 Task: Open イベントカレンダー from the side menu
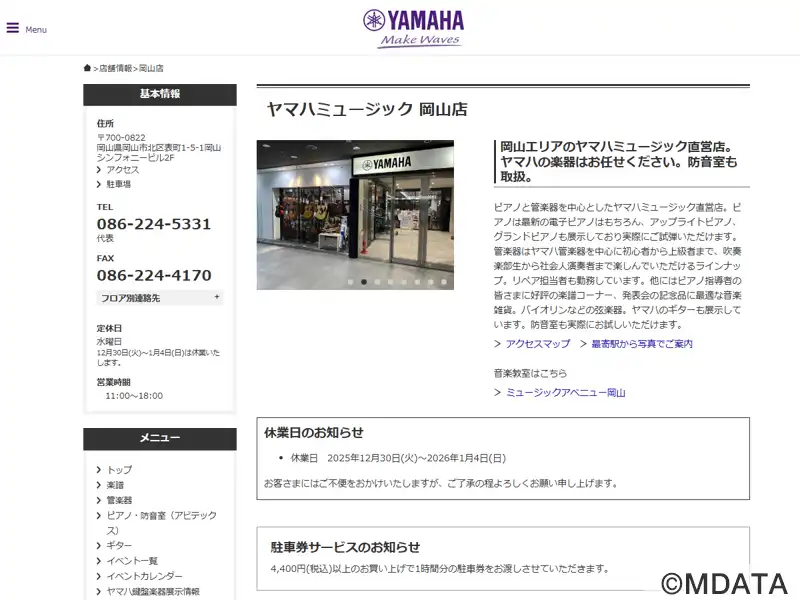tap(144, 576)
